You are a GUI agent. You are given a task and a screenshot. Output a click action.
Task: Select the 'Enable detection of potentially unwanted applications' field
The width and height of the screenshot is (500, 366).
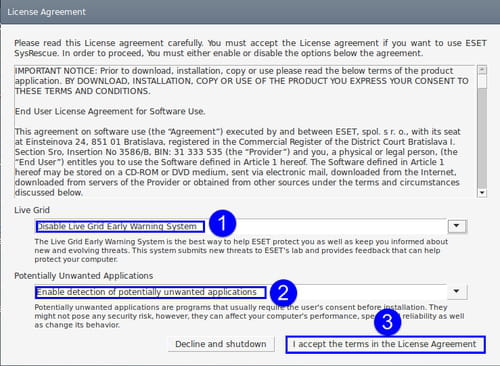241,292
